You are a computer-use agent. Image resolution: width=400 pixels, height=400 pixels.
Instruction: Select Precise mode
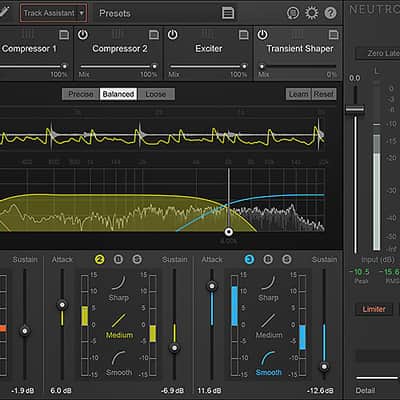tap(81, 94)
